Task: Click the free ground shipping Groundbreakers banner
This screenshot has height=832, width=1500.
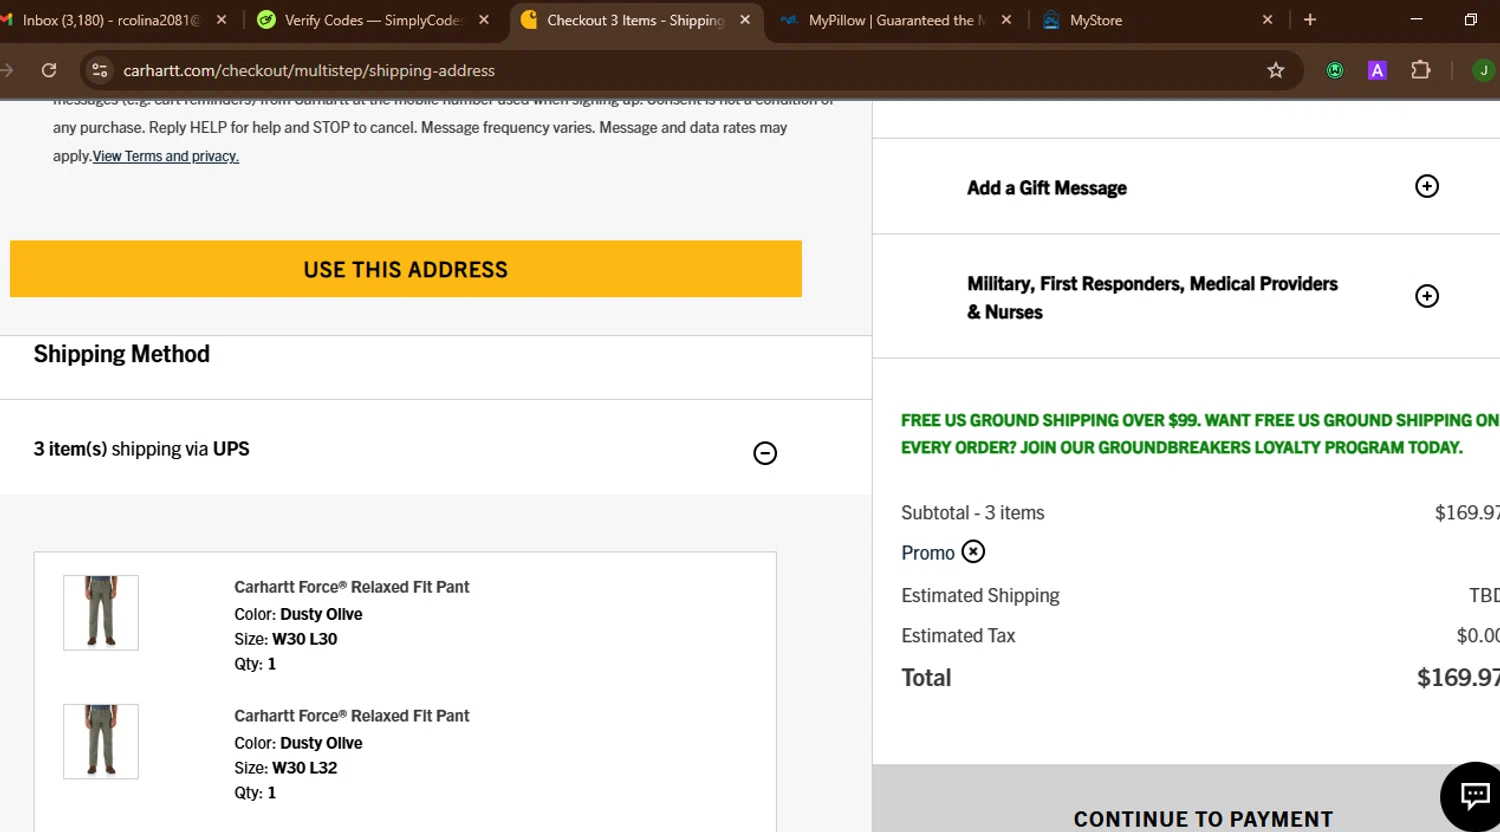Action: 1200,434
